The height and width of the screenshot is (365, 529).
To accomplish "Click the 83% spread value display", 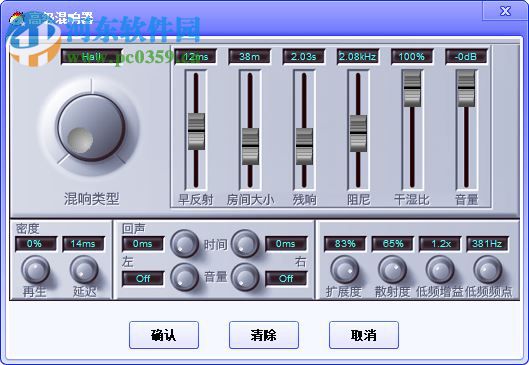I will tap(345, 244).
